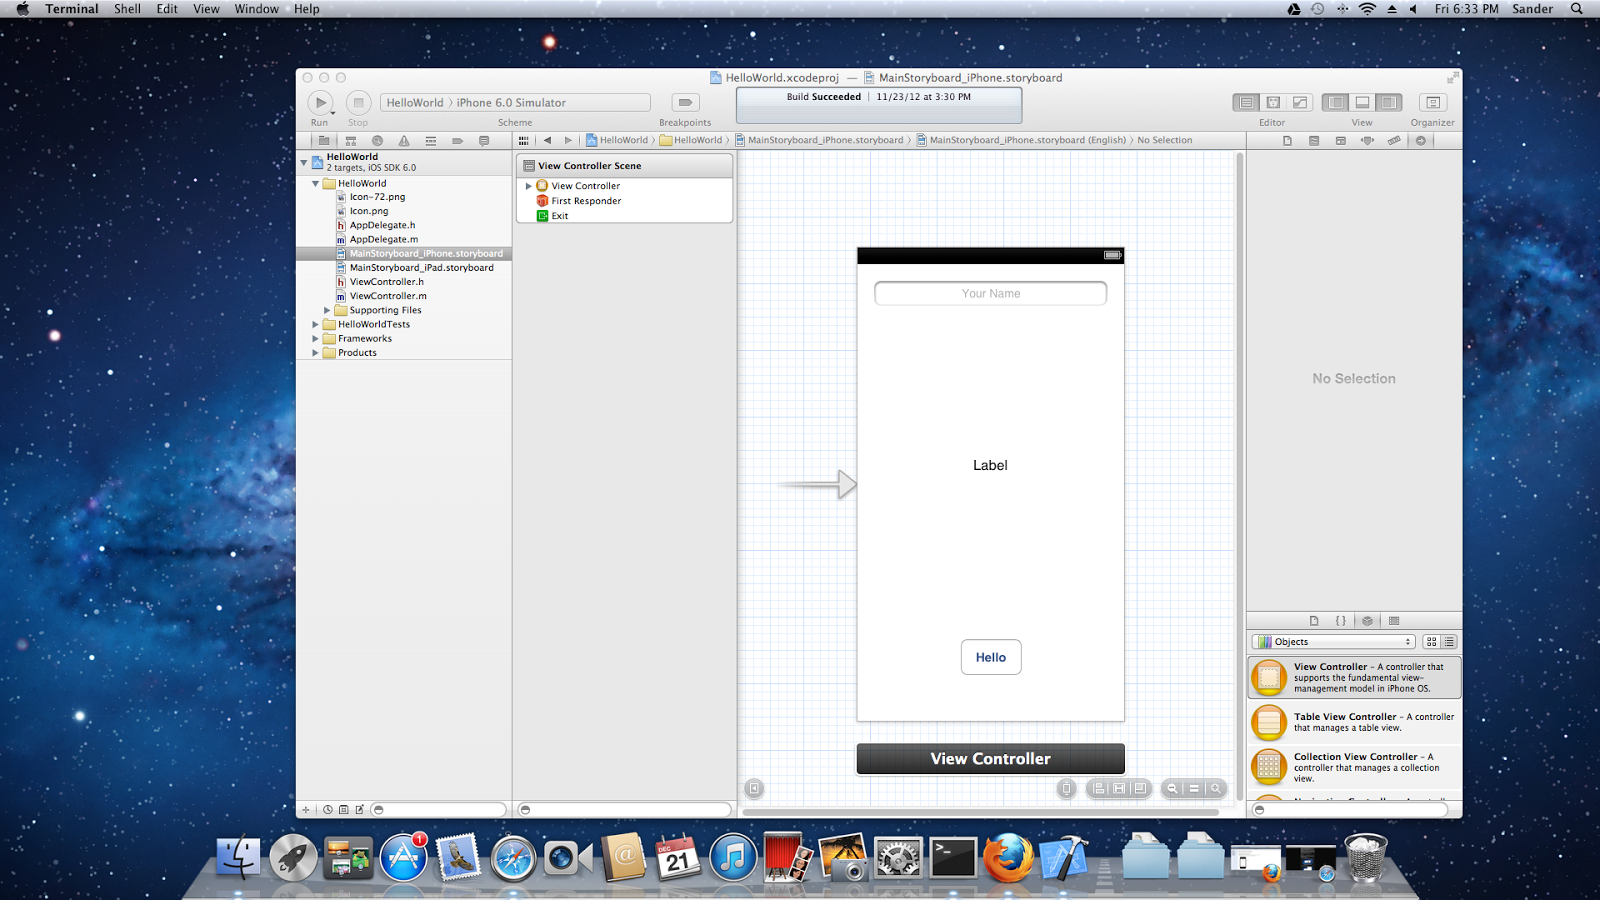
Task: Select First Responder in scene outline
Action: tap(586, 201)
